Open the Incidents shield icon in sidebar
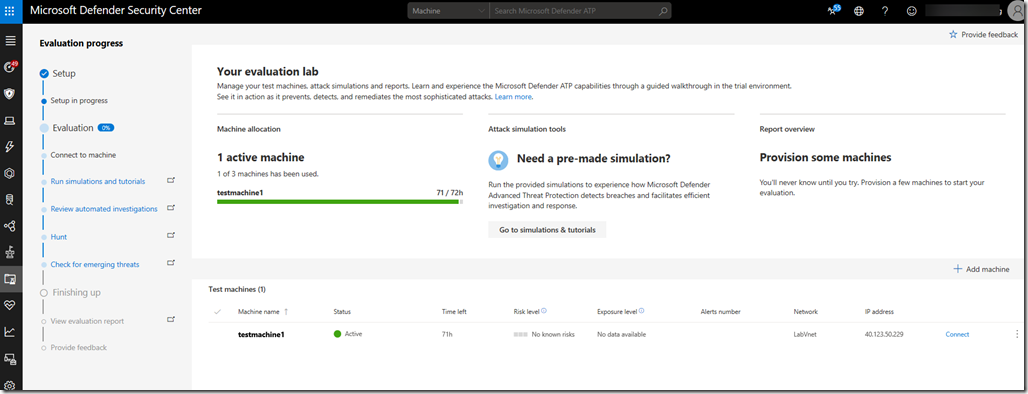 point(10,94)
